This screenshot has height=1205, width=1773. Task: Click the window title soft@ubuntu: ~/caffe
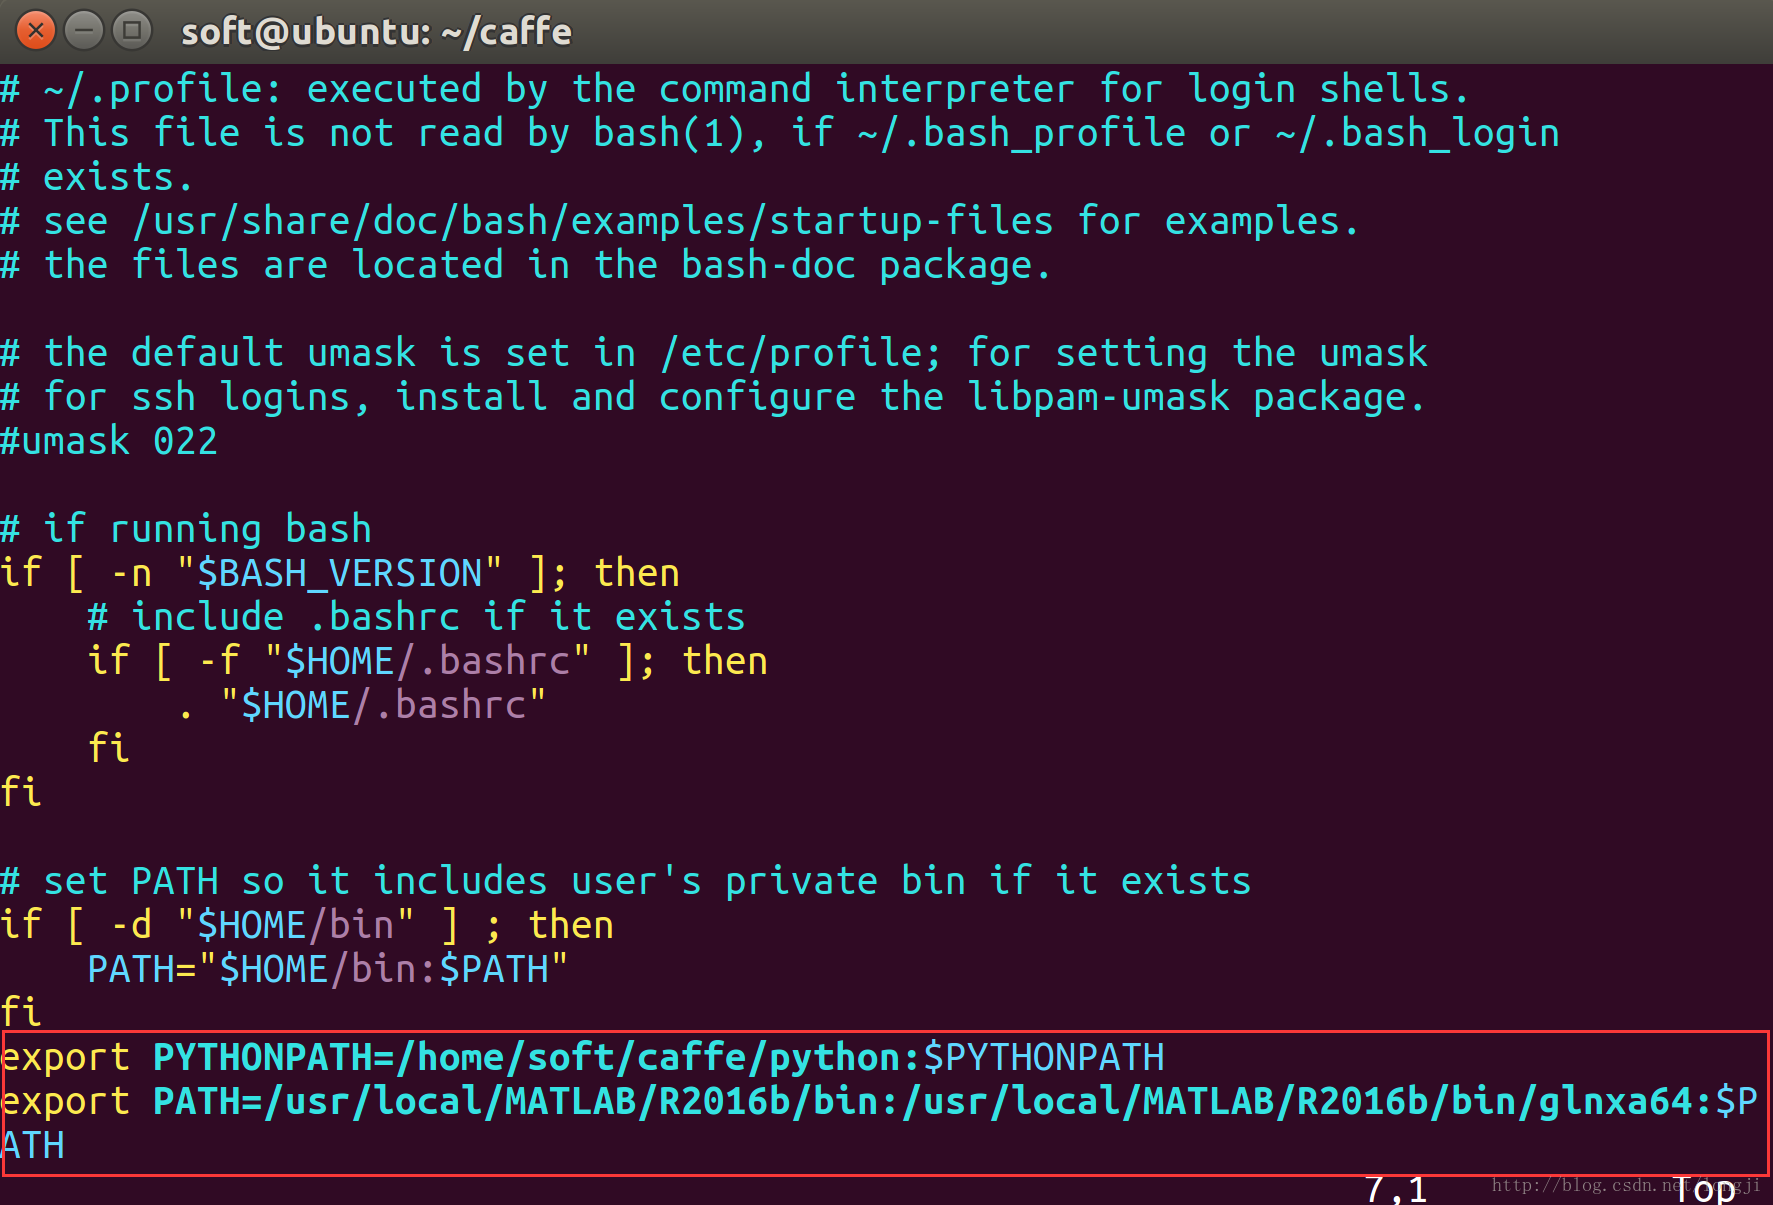click(x=376, y=32)
